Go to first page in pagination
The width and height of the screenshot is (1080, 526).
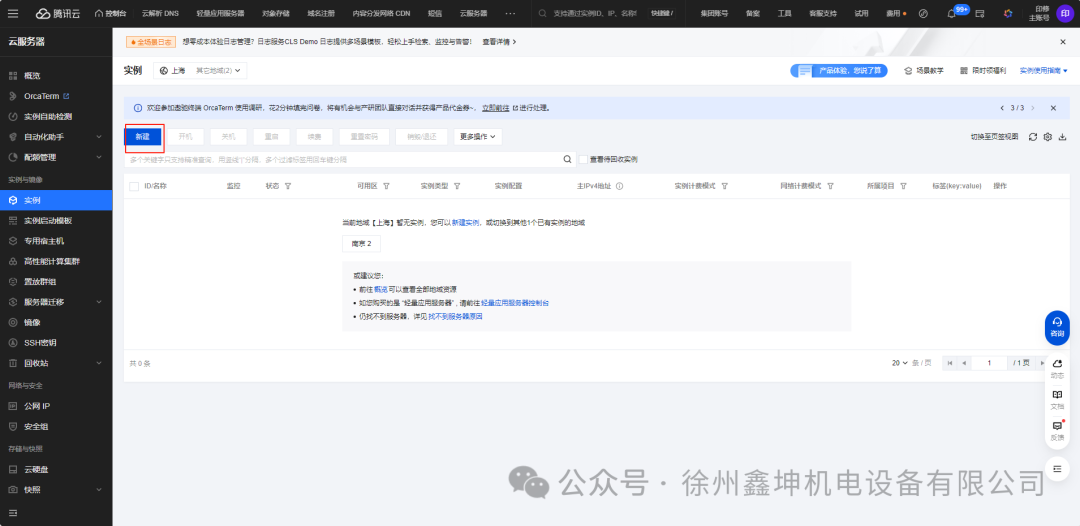coord(950,363)
